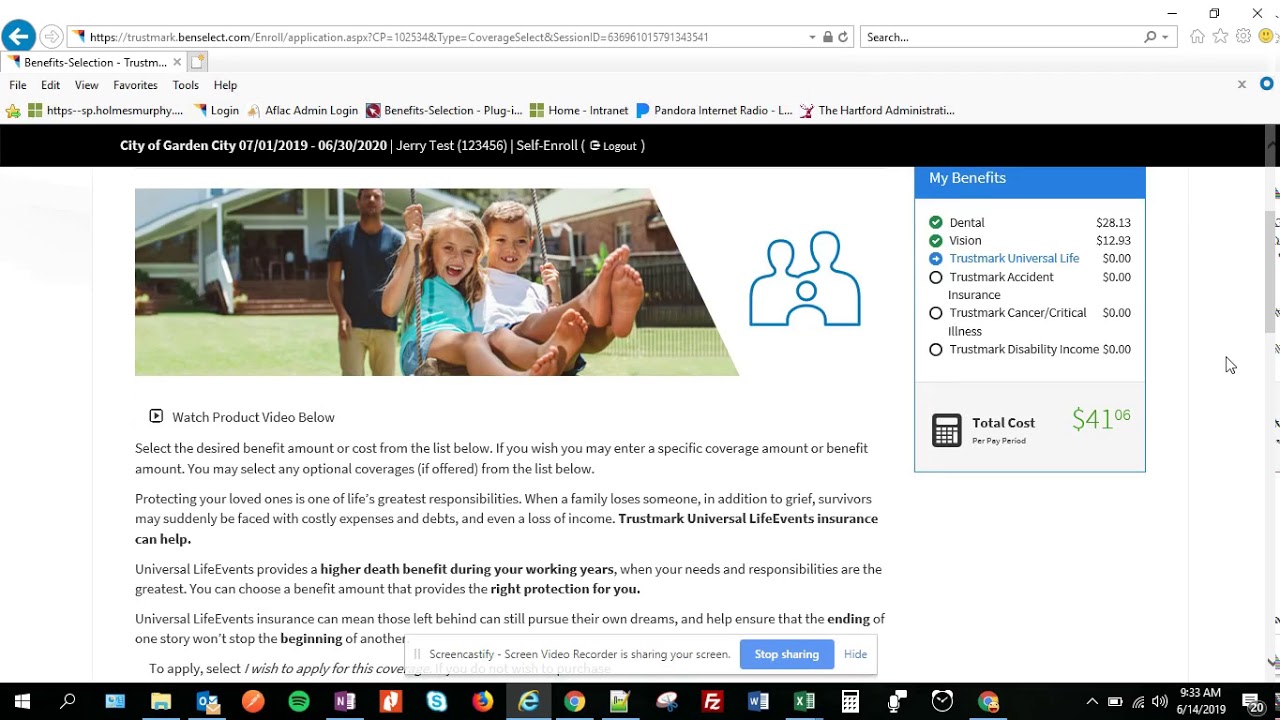This screenshot has width=1280, height=720.
Task: Open Windows search magnifier on taskbar
Action: 68,702
